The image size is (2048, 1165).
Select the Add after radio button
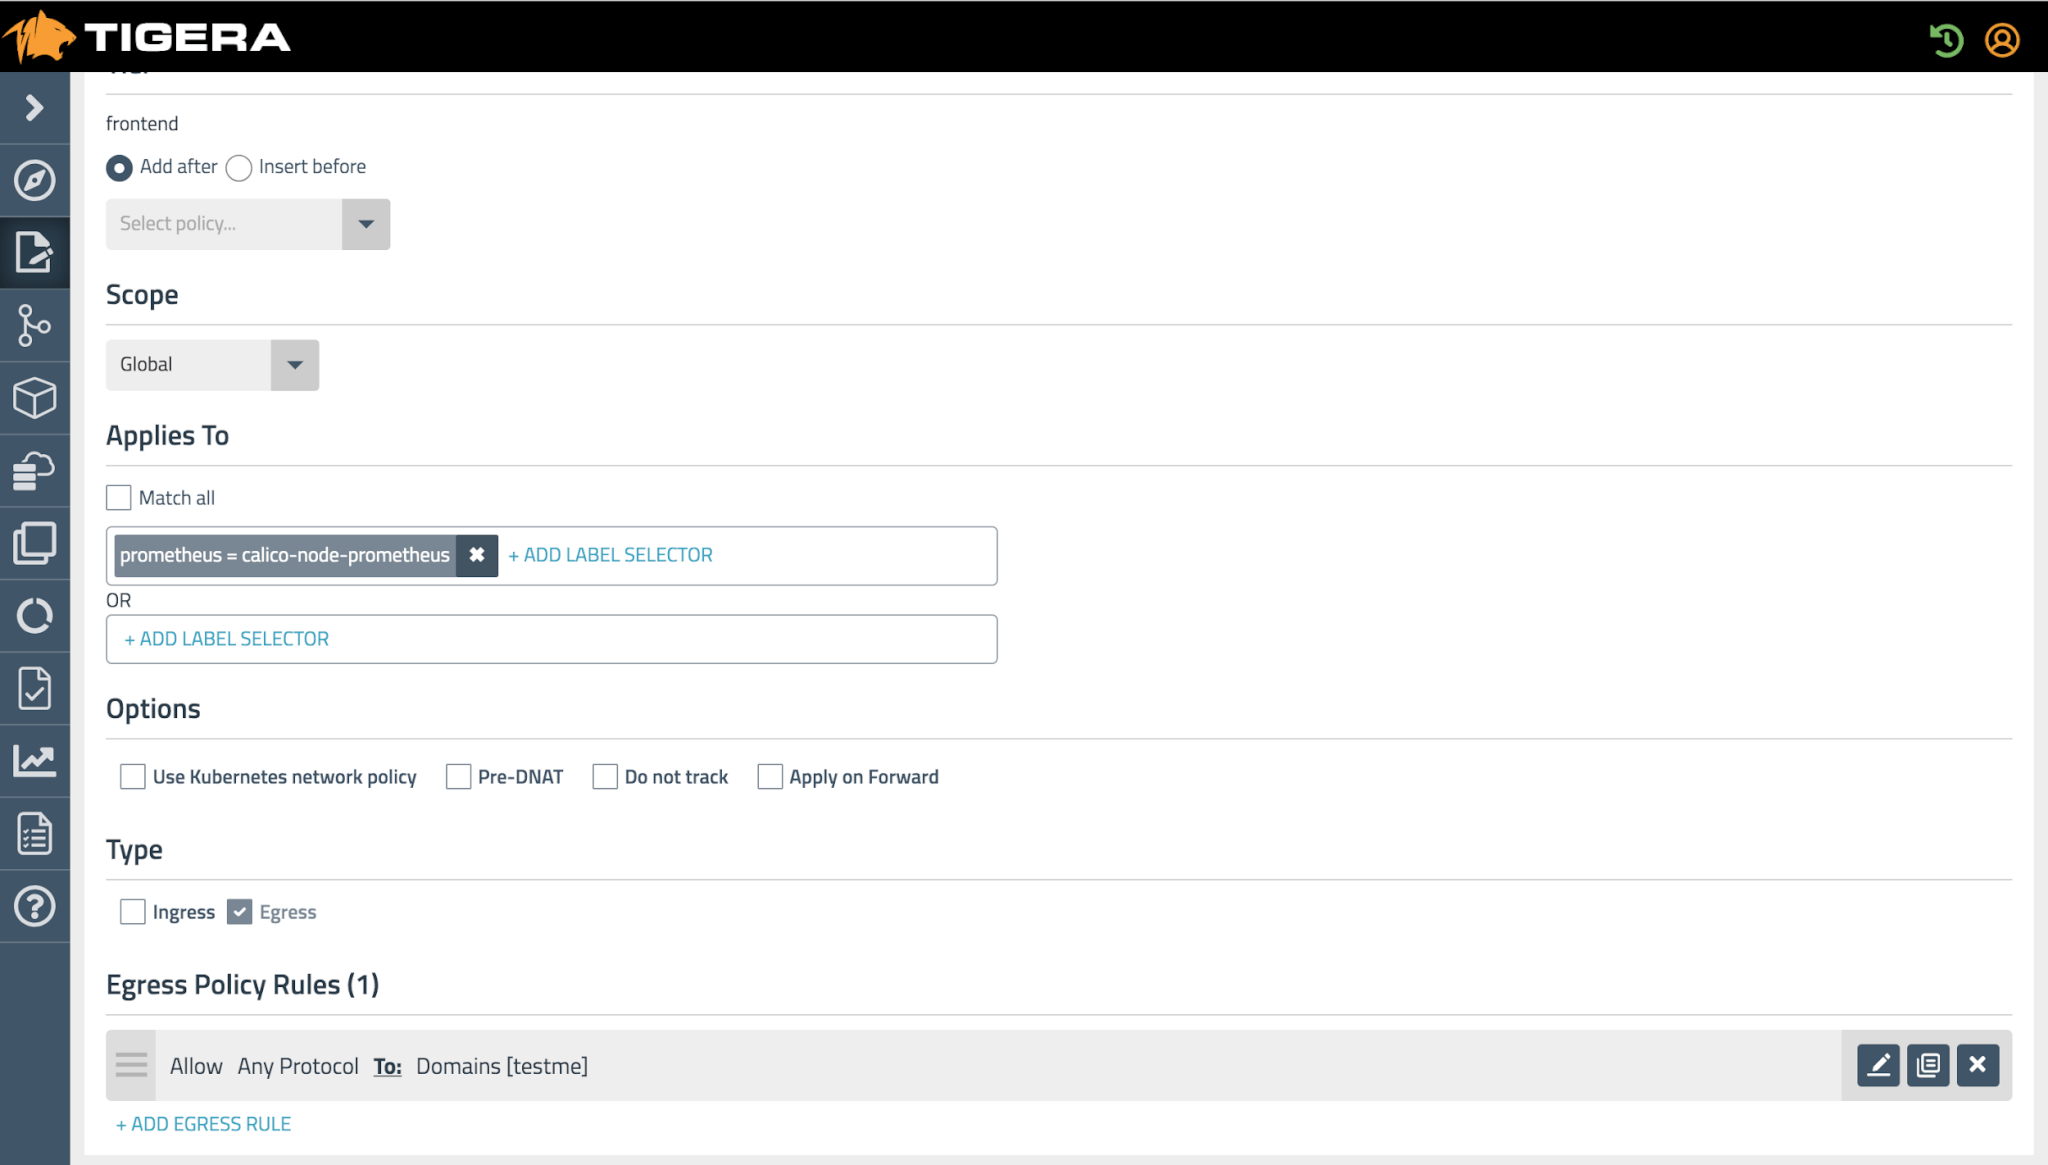coord(119,167)
